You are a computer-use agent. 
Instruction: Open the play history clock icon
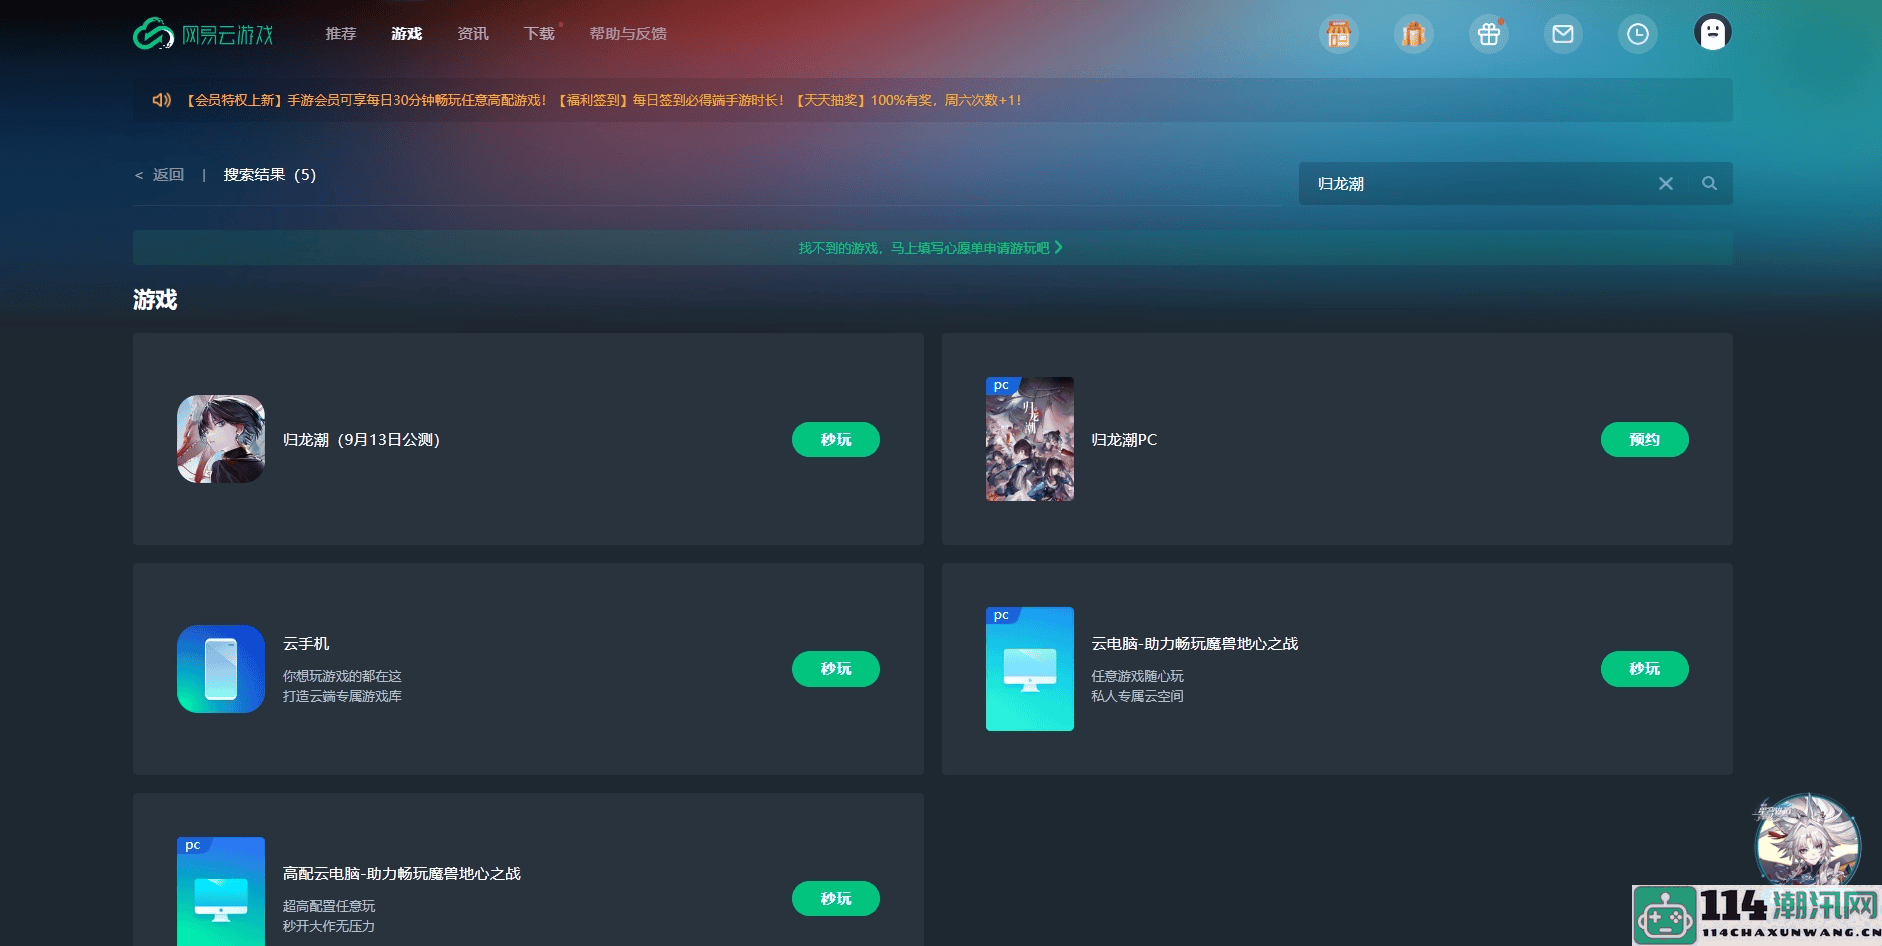[1638, 34]
